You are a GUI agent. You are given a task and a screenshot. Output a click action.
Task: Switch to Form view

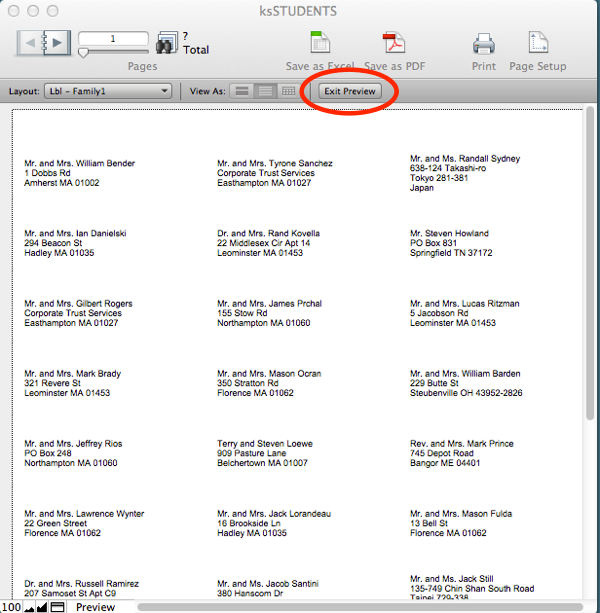[x=241, y=91]
